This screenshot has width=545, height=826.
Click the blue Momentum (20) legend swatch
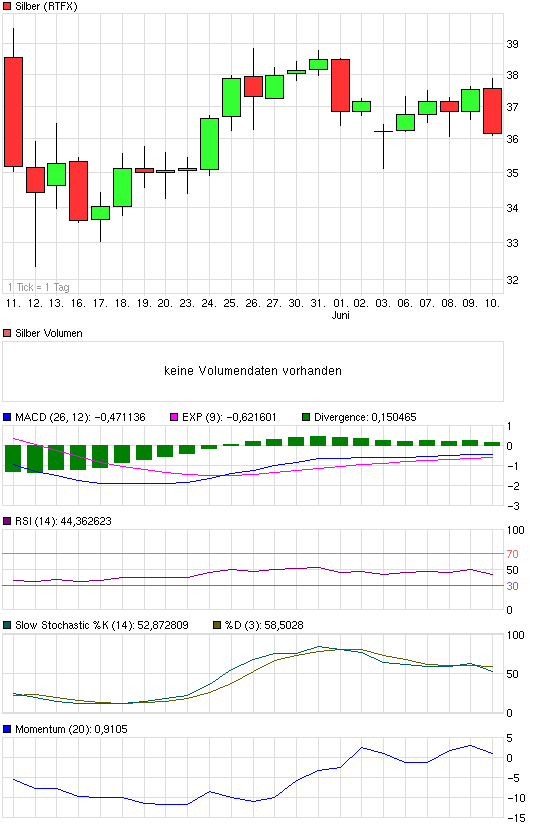7,729
